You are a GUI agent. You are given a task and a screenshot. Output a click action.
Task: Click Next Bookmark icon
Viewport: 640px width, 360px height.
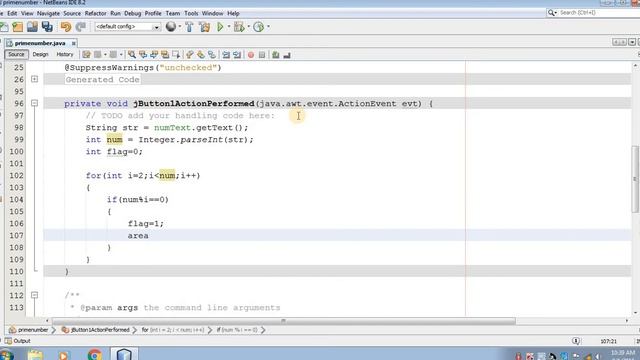coord(201,55)
